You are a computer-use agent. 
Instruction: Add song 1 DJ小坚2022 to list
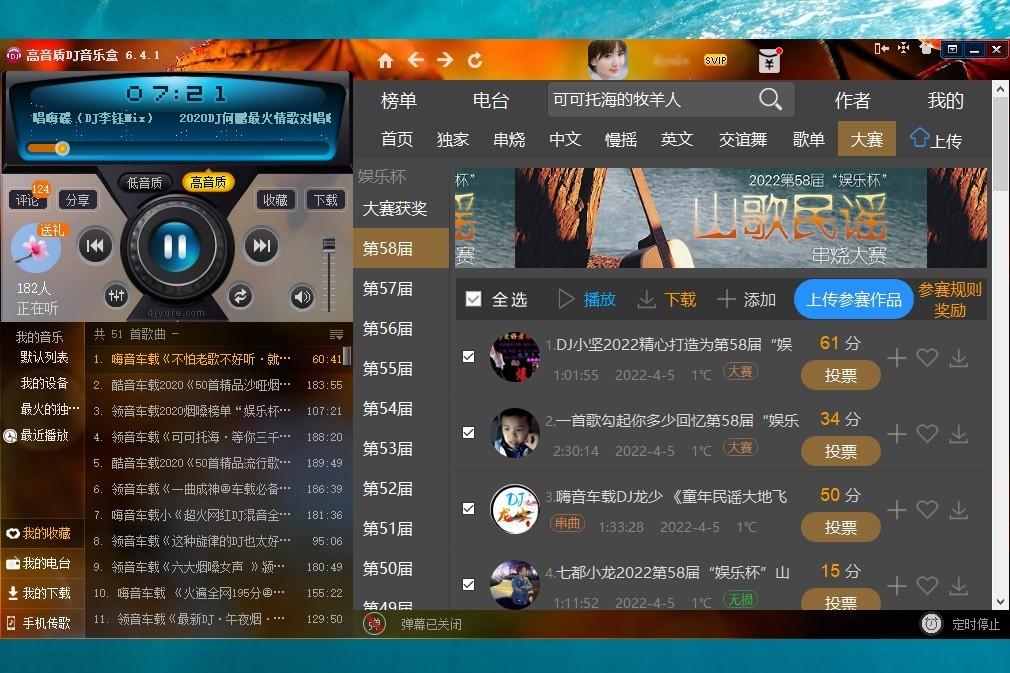897,357
